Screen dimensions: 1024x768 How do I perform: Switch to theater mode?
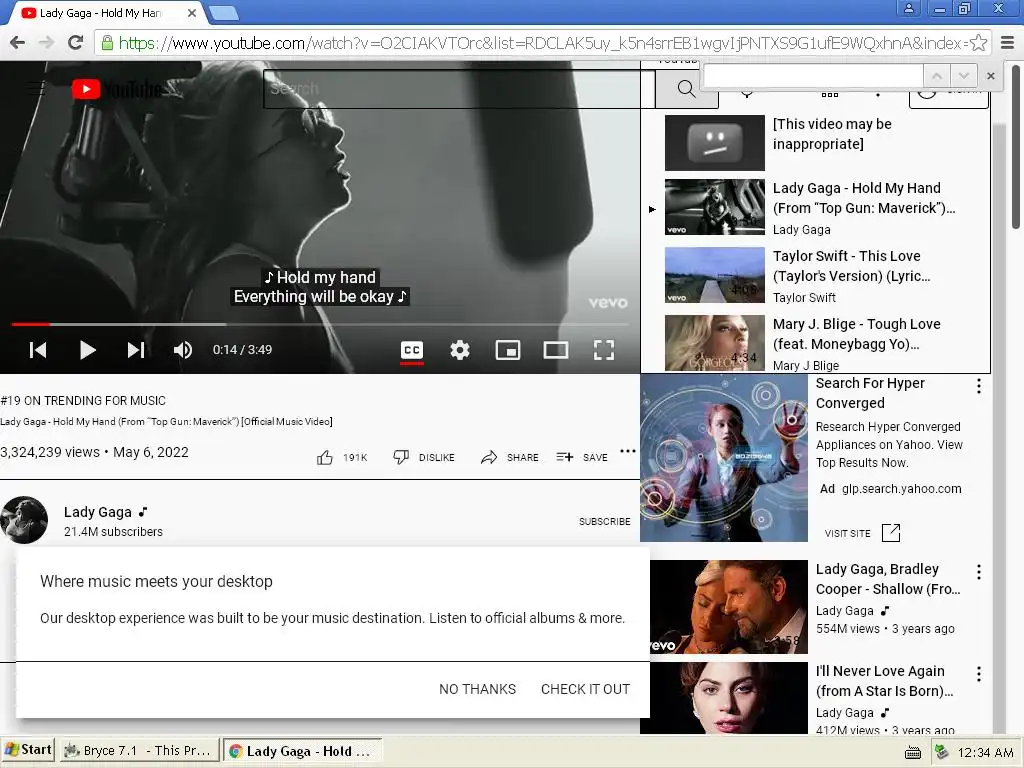click(x=556, y=351)
